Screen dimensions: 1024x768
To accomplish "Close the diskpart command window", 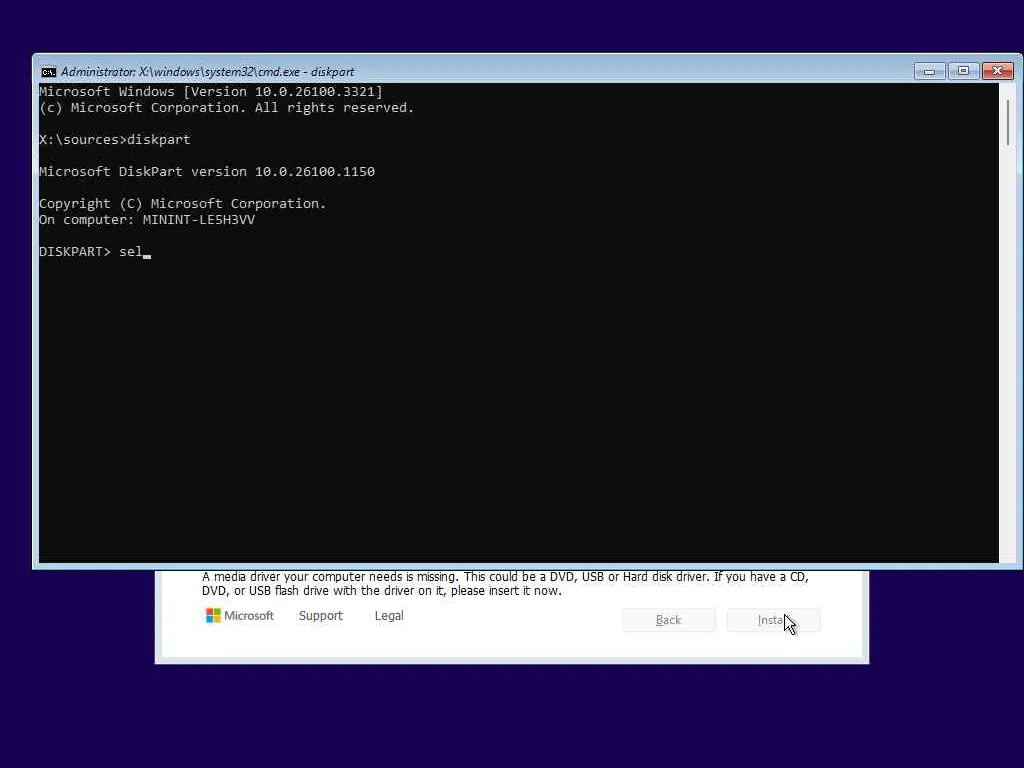I will pos(998,71).
